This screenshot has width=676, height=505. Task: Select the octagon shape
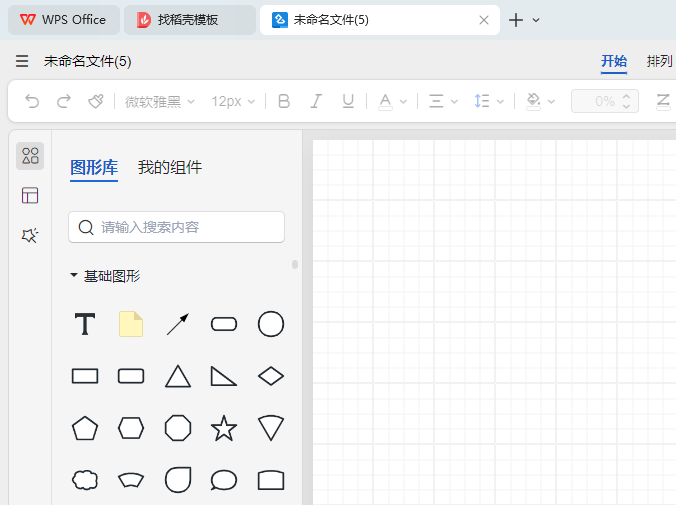point(178,428)
